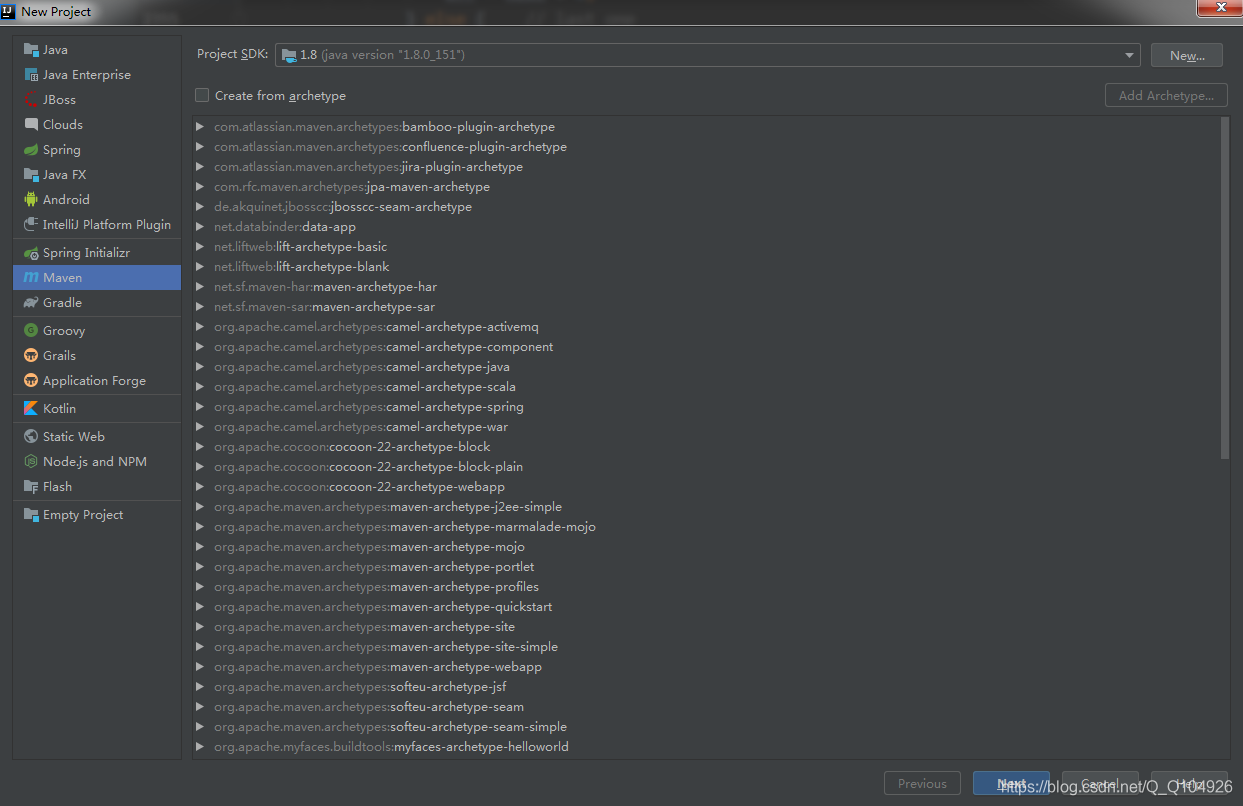Expand maven-archetype-webapp entry arrow
The width and height of the screenshot is (1243, 806).
pos(200,667)
